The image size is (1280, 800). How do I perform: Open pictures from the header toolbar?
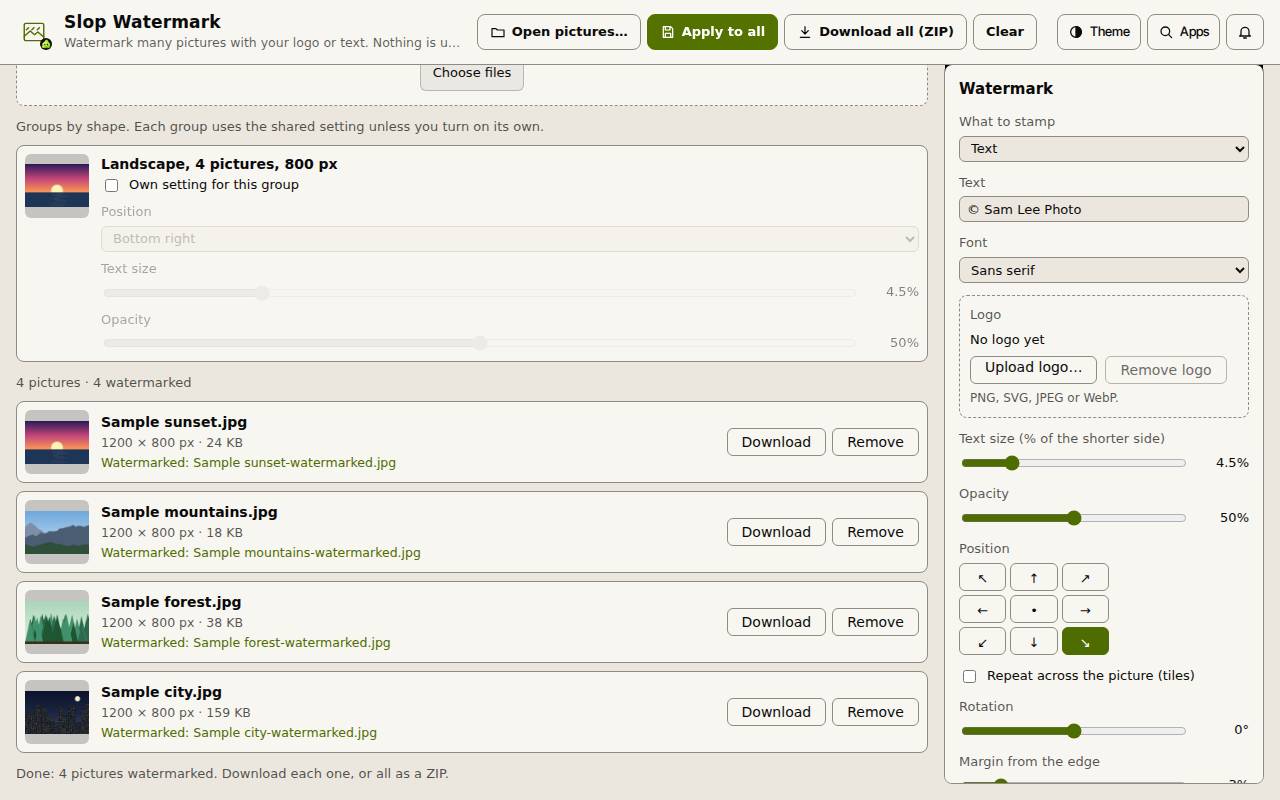[559, 32]
